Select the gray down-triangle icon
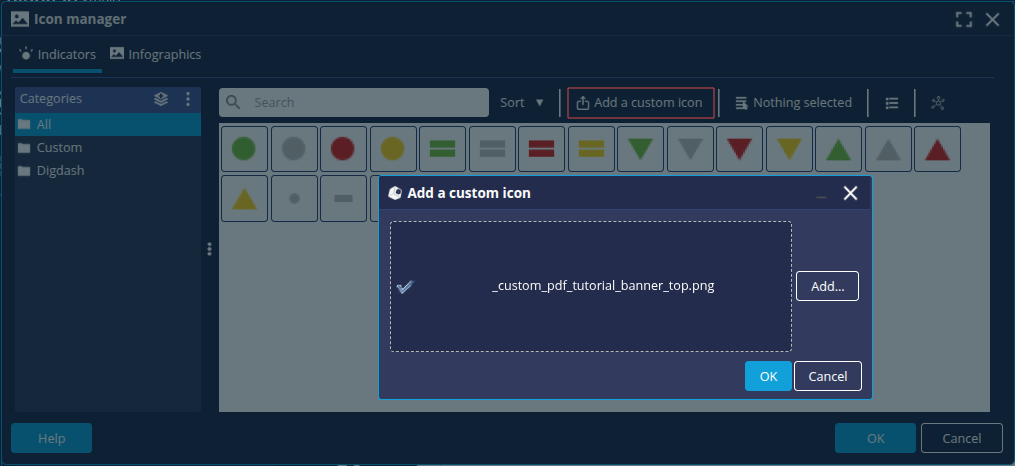 690,149
